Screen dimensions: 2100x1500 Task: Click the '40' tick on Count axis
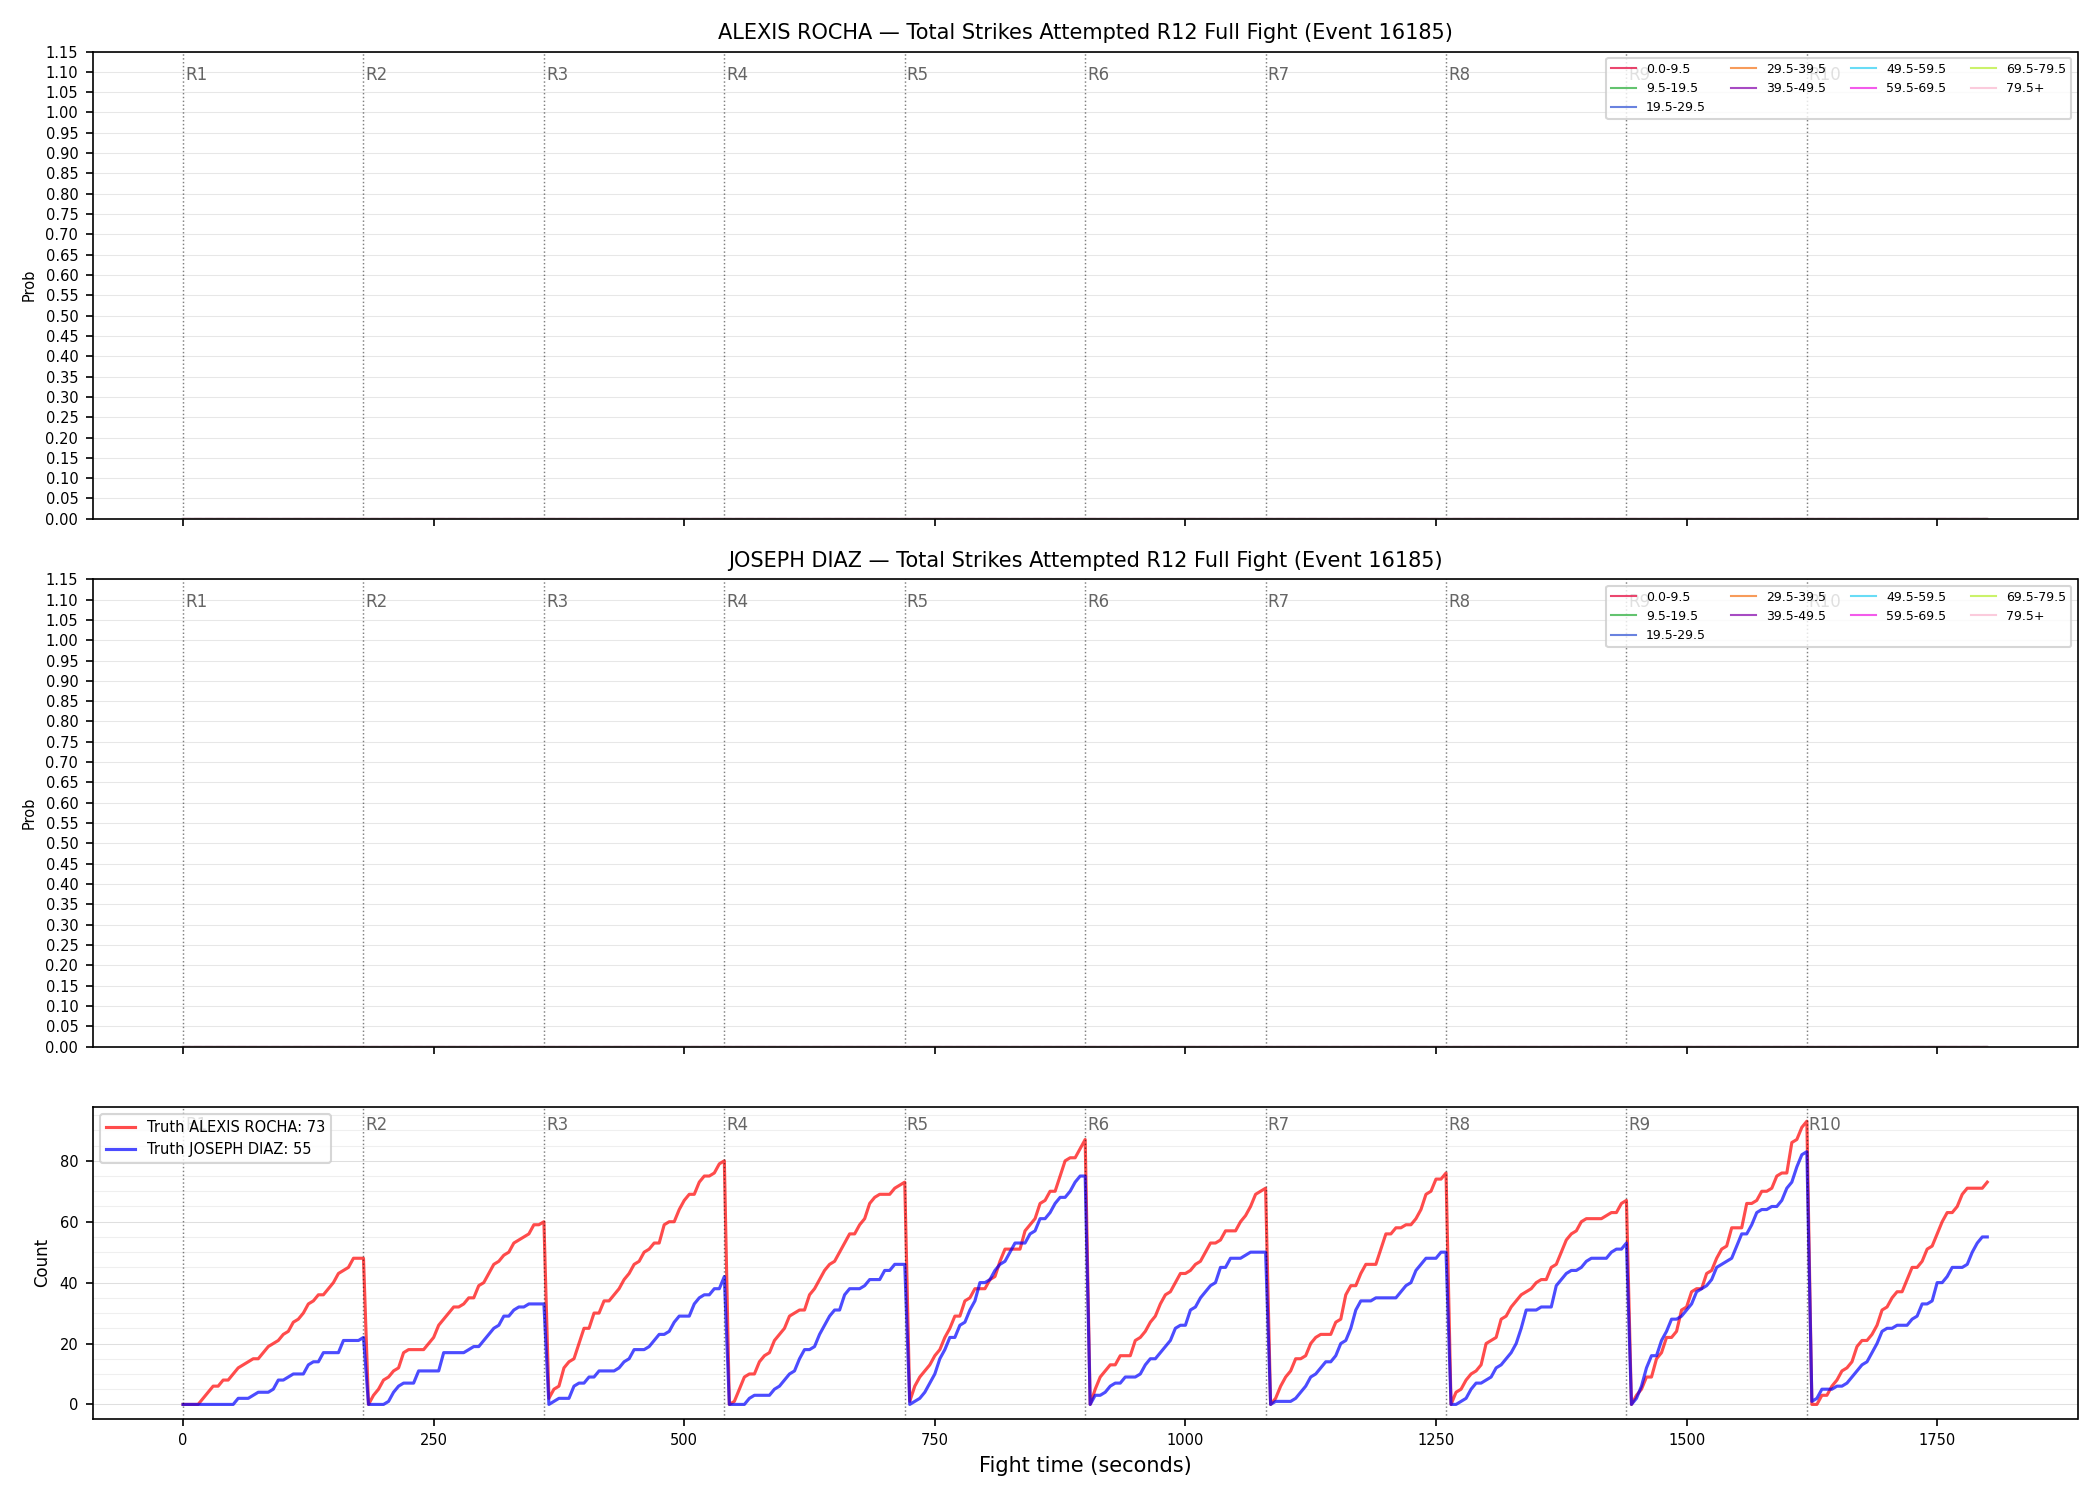[69, 1283]
